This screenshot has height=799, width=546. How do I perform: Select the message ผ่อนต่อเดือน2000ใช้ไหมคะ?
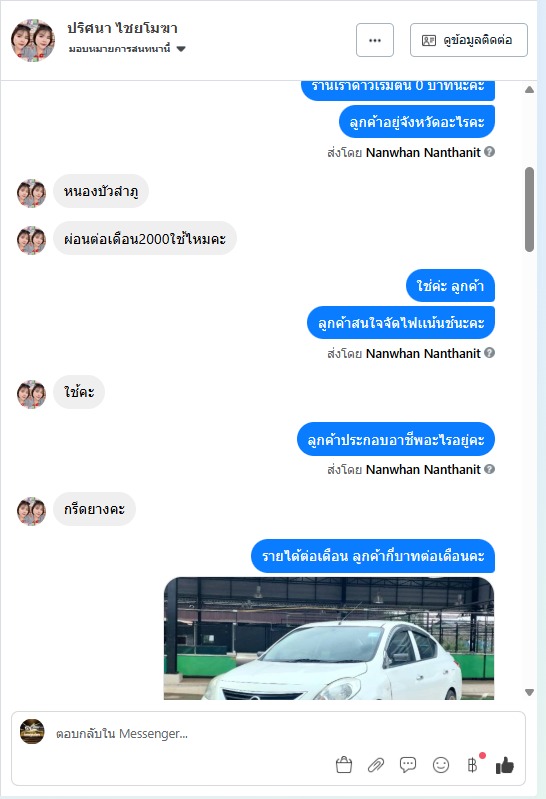point(145,238)
